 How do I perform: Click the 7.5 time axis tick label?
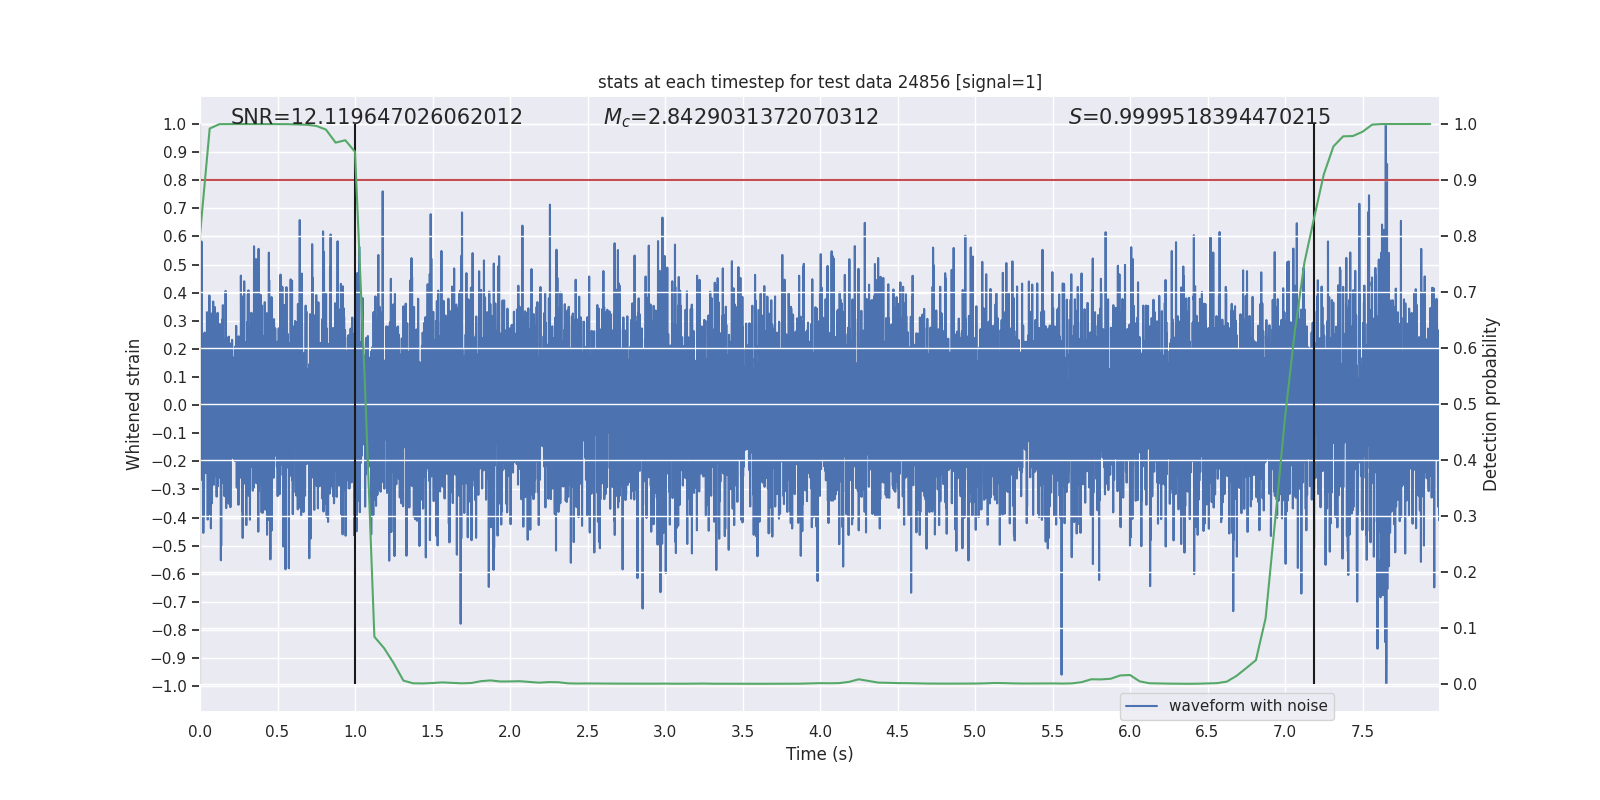point(1362,732)
